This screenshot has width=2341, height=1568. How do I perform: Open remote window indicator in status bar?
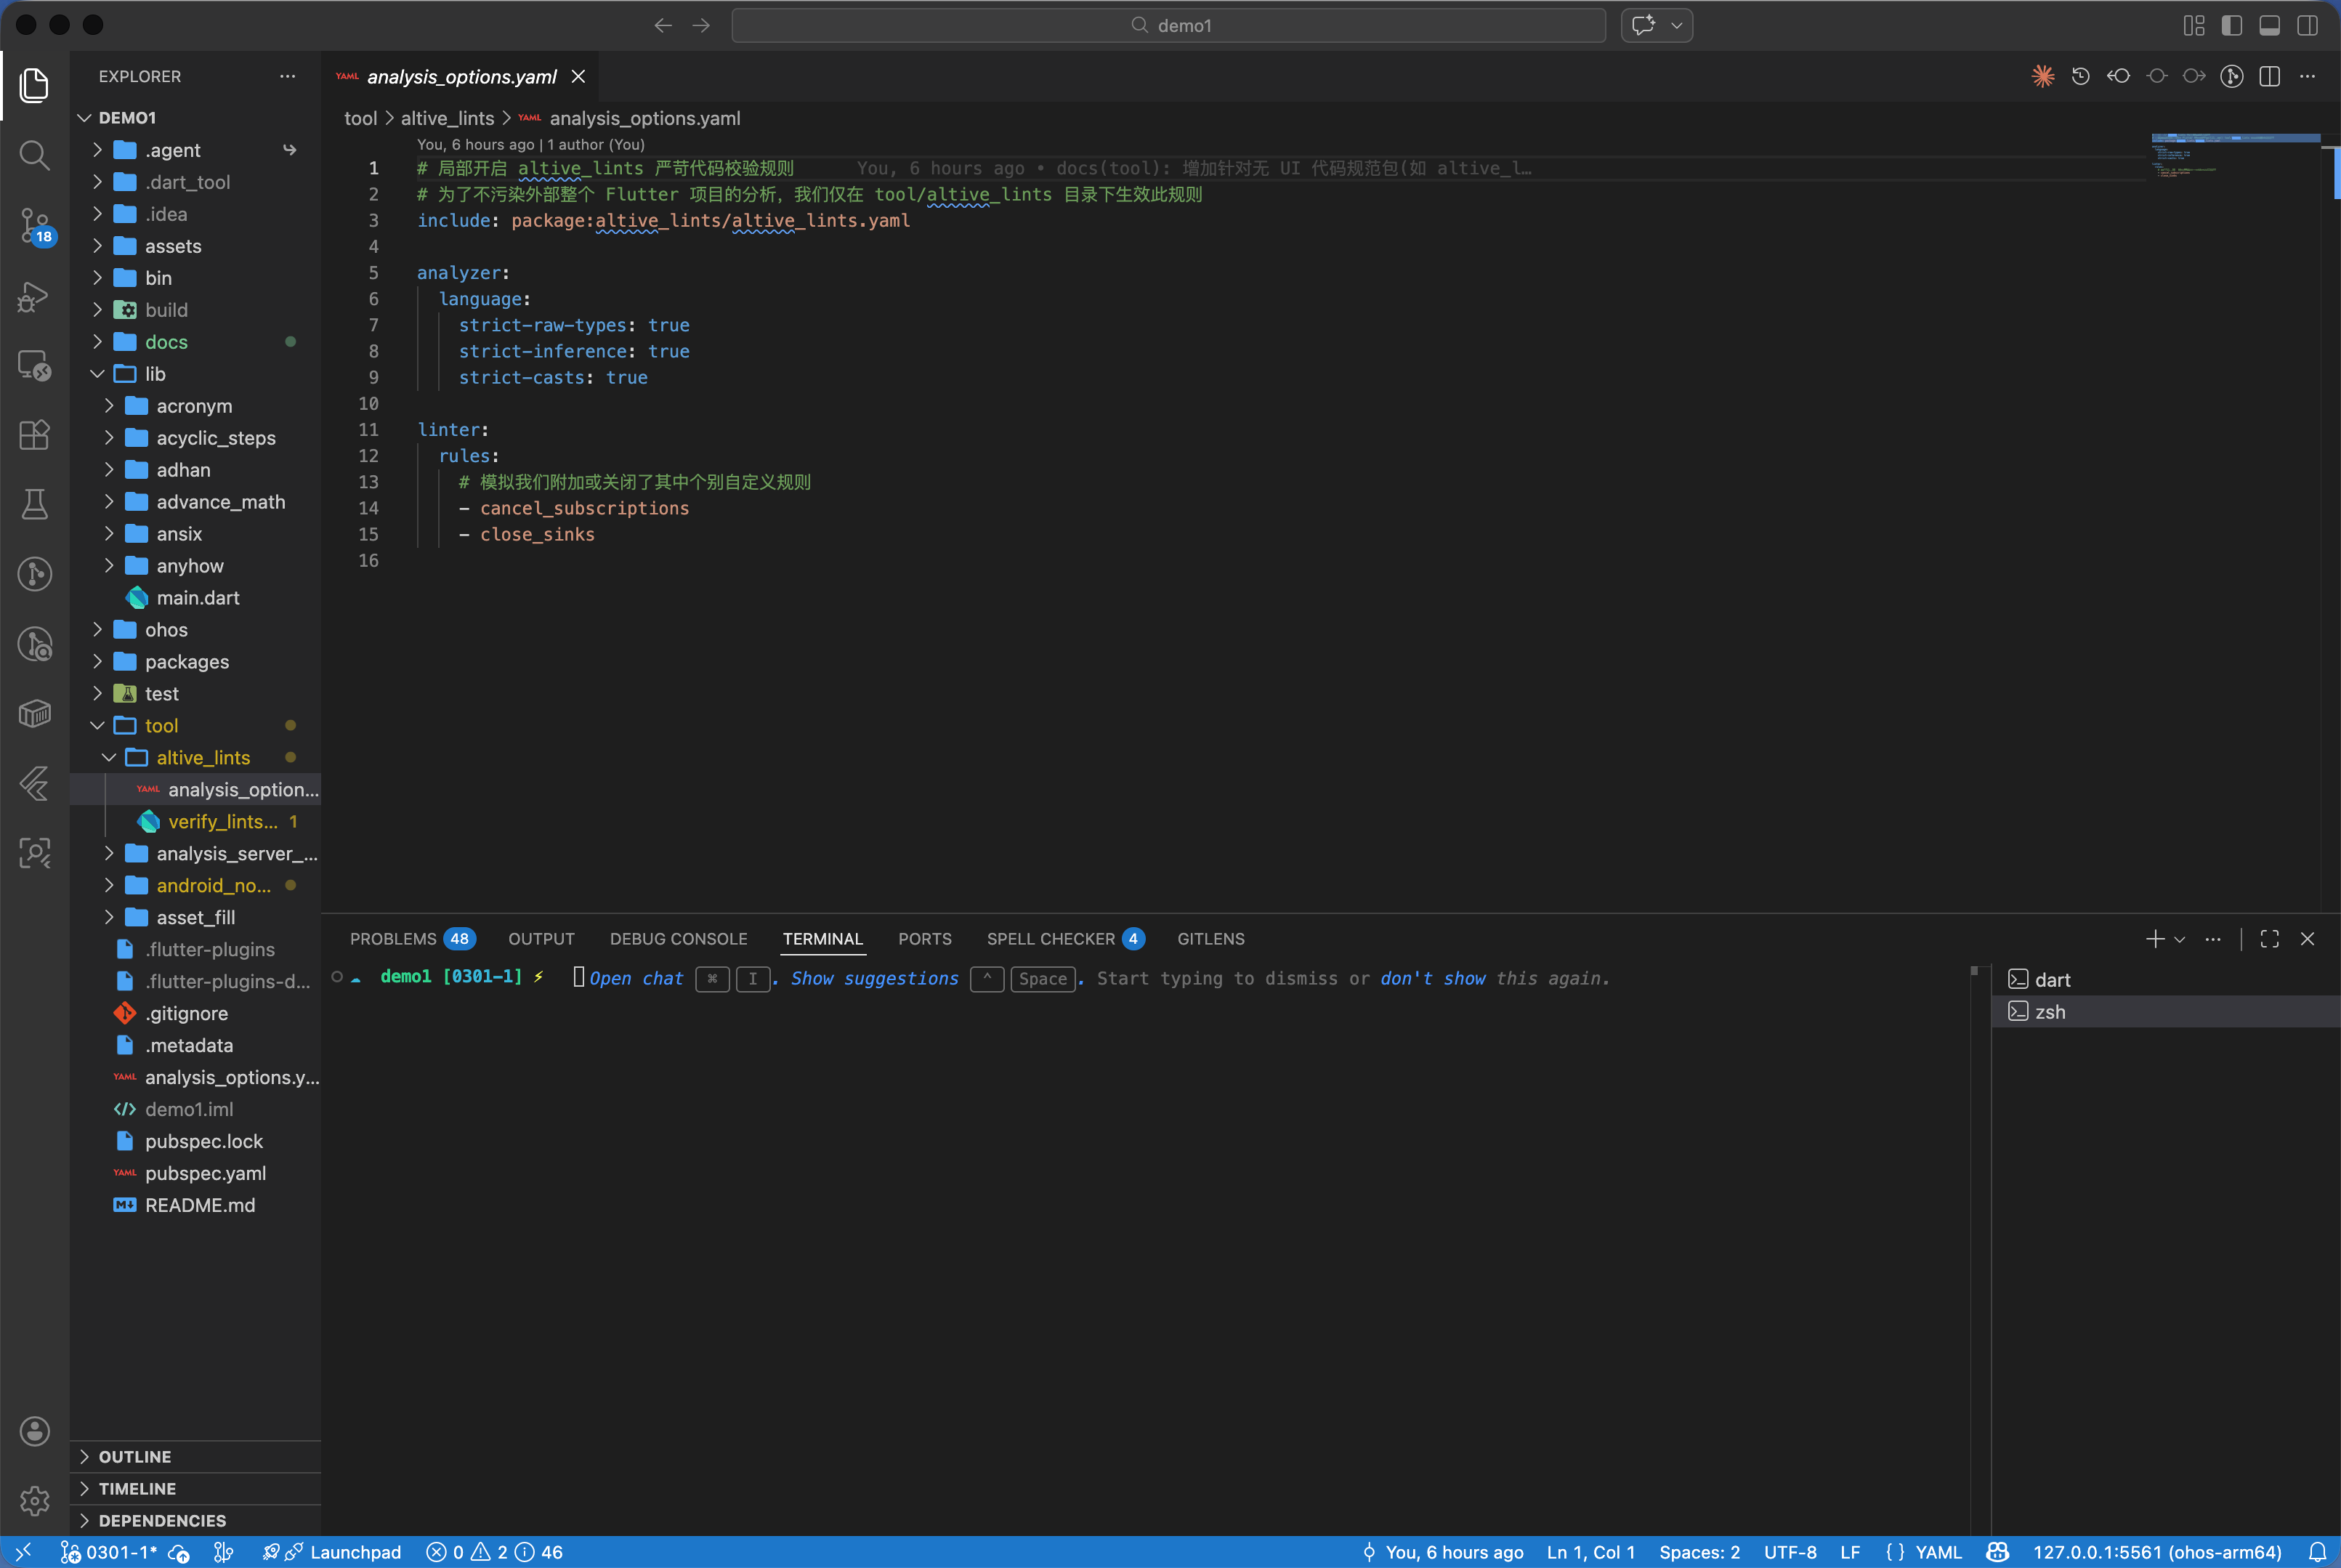click(x=23, y=1552)
